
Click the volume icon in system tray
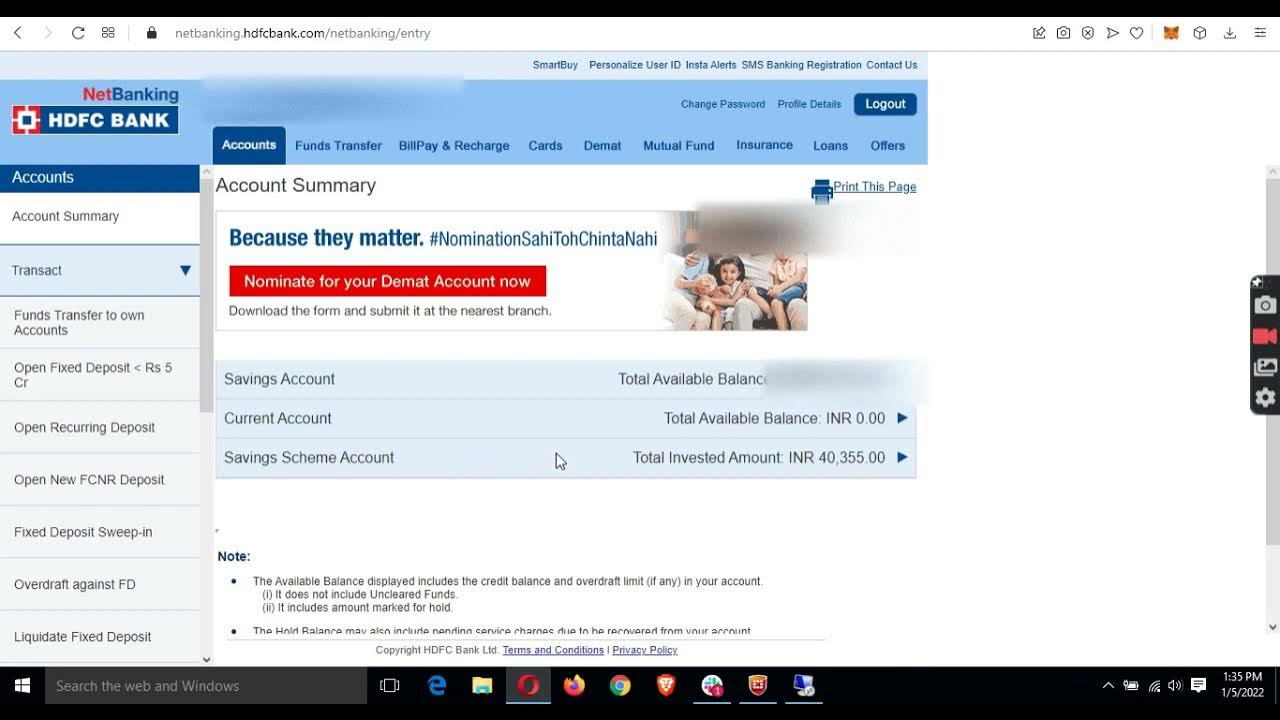pyautogui.click(x=1175, y=686)
